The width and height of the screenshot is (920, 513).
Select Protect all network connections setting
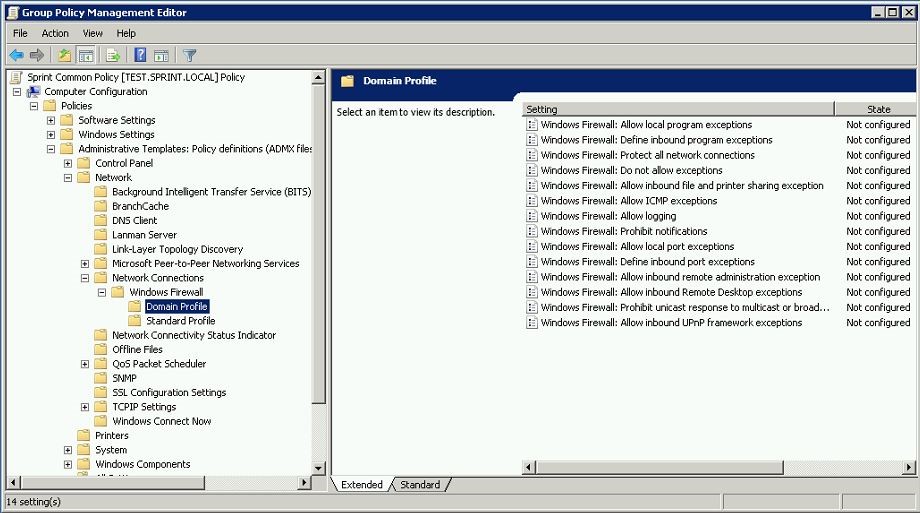tap(648, 155)
